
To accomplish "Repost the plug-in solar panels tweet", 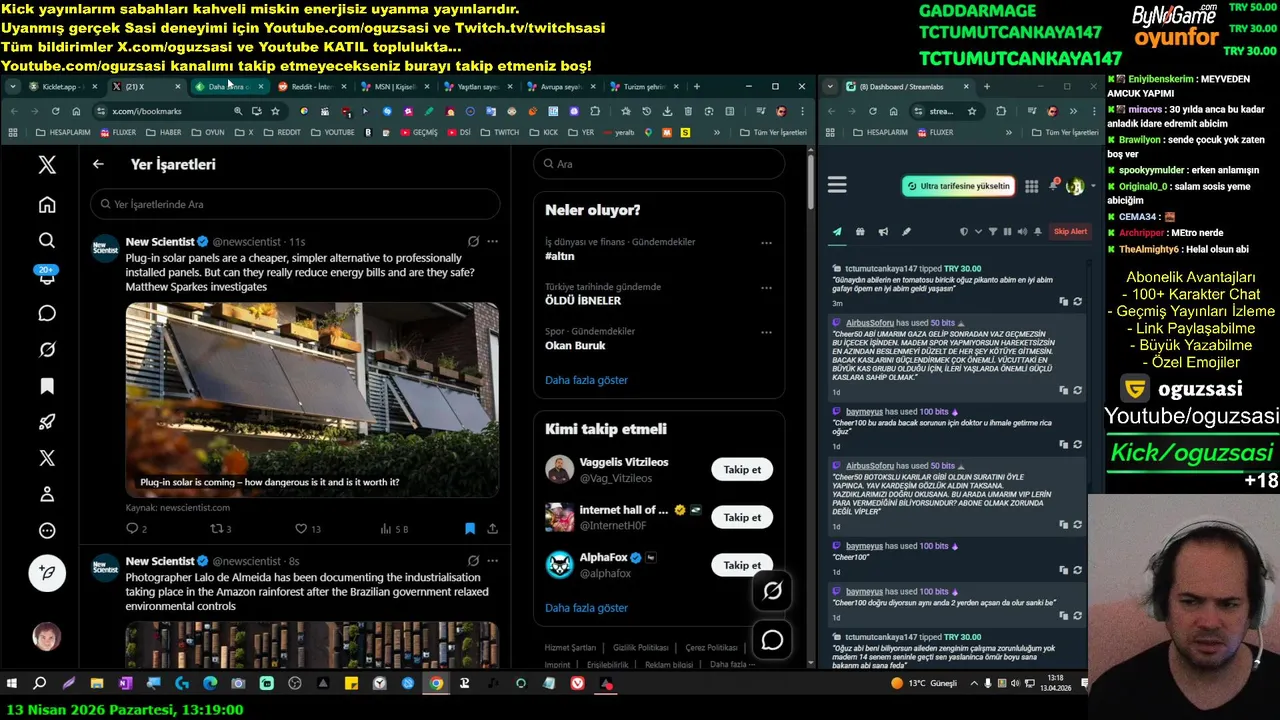I will point(215,529).
